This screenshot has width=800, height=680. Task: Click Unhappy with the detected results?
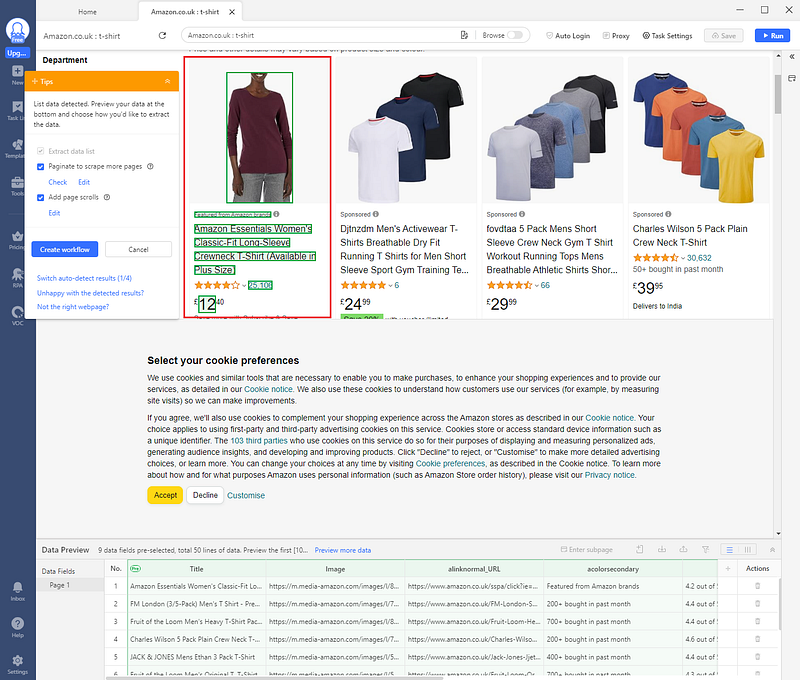[x=90, y=293]
